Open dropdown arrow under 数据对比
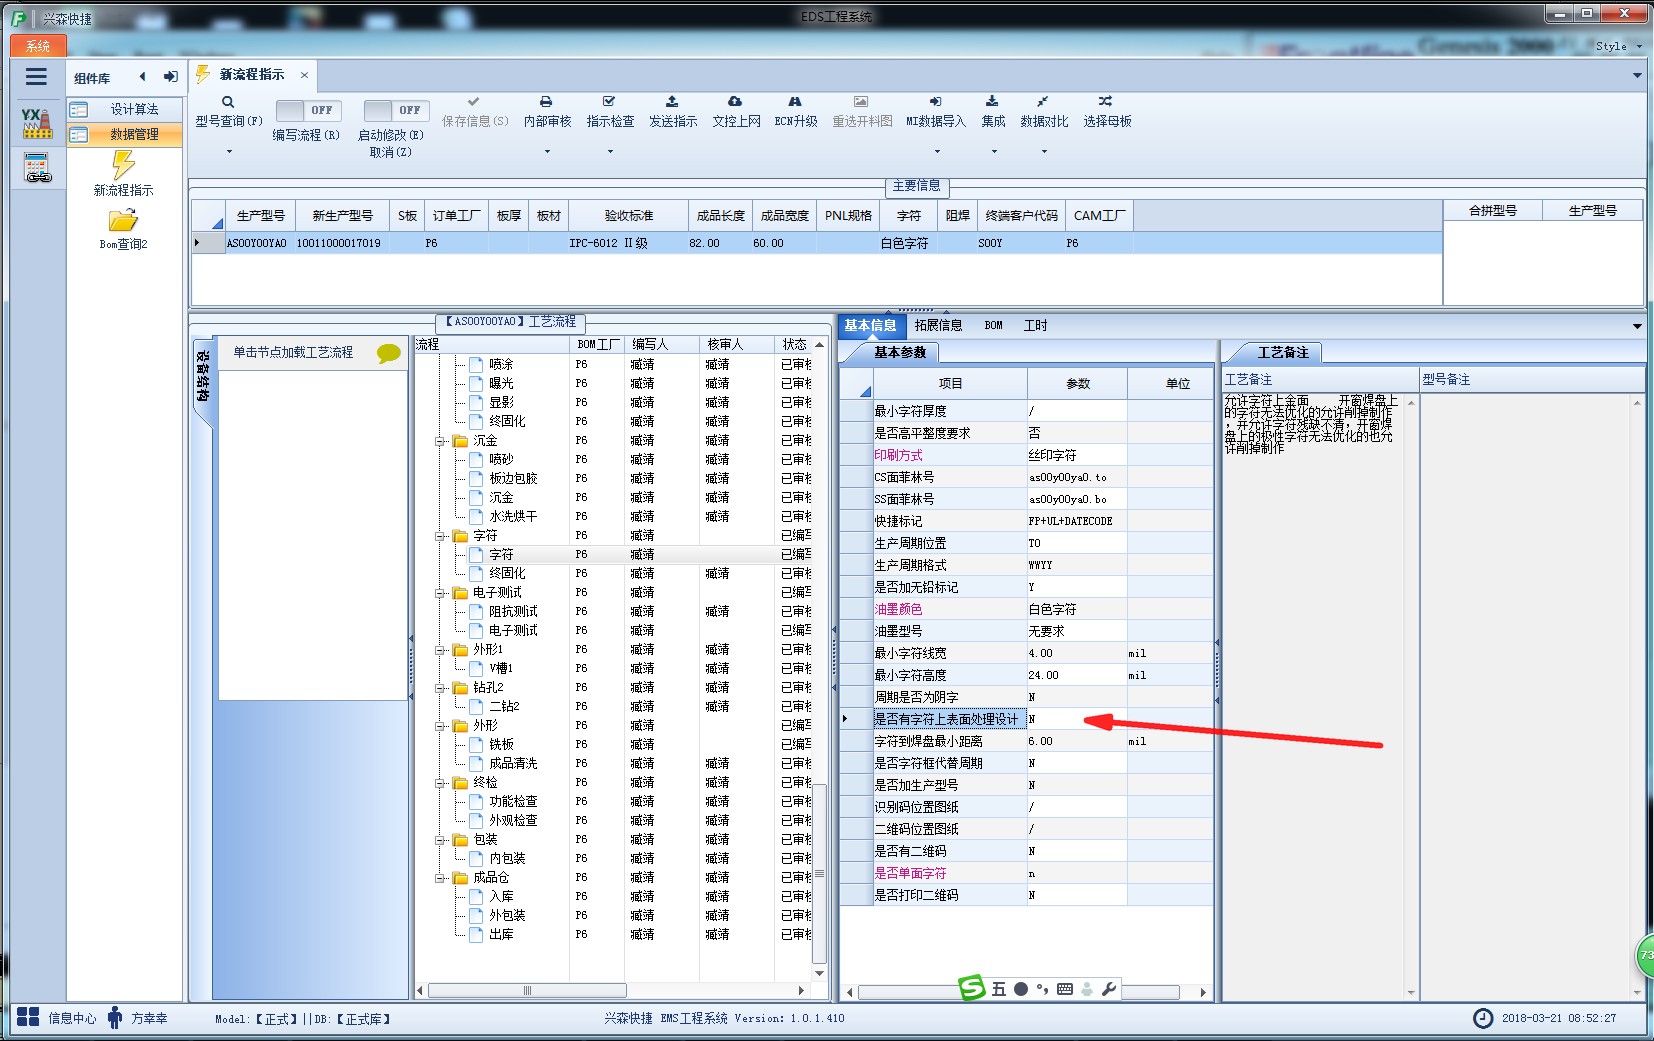 tap(1044, 152)
